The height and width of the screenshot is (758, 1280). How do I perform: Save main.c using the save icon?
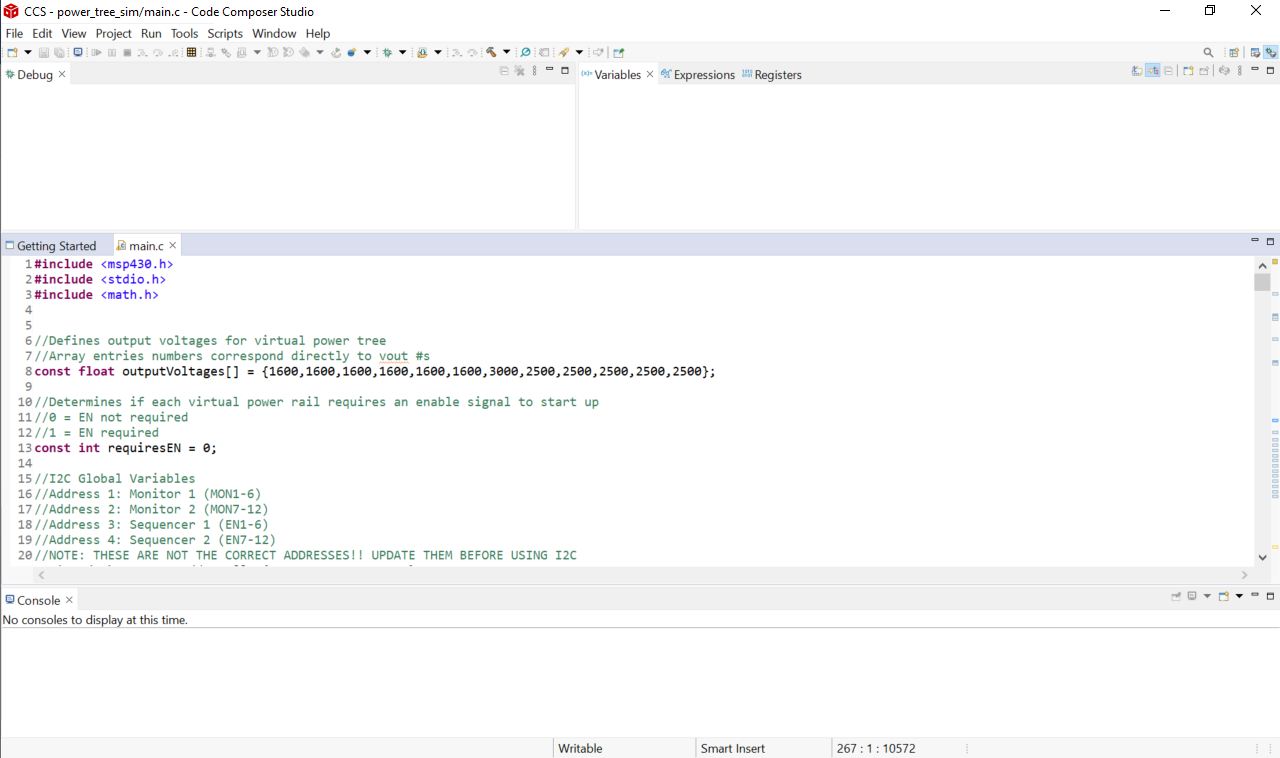click(x=44, y=51)
